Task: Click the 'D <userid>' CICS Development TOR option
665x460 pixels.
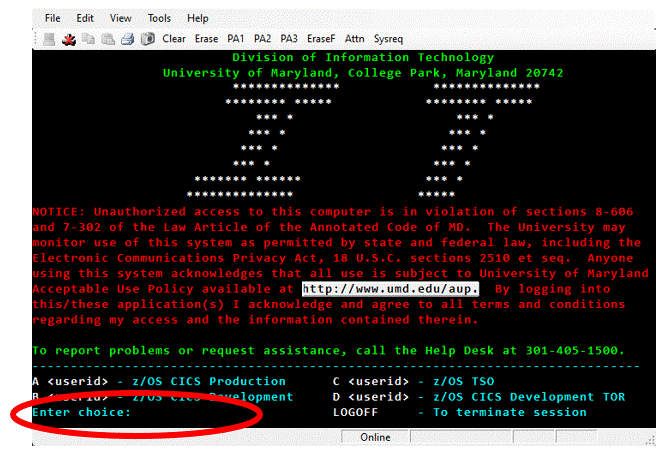Action: click(x=479, y=397)
